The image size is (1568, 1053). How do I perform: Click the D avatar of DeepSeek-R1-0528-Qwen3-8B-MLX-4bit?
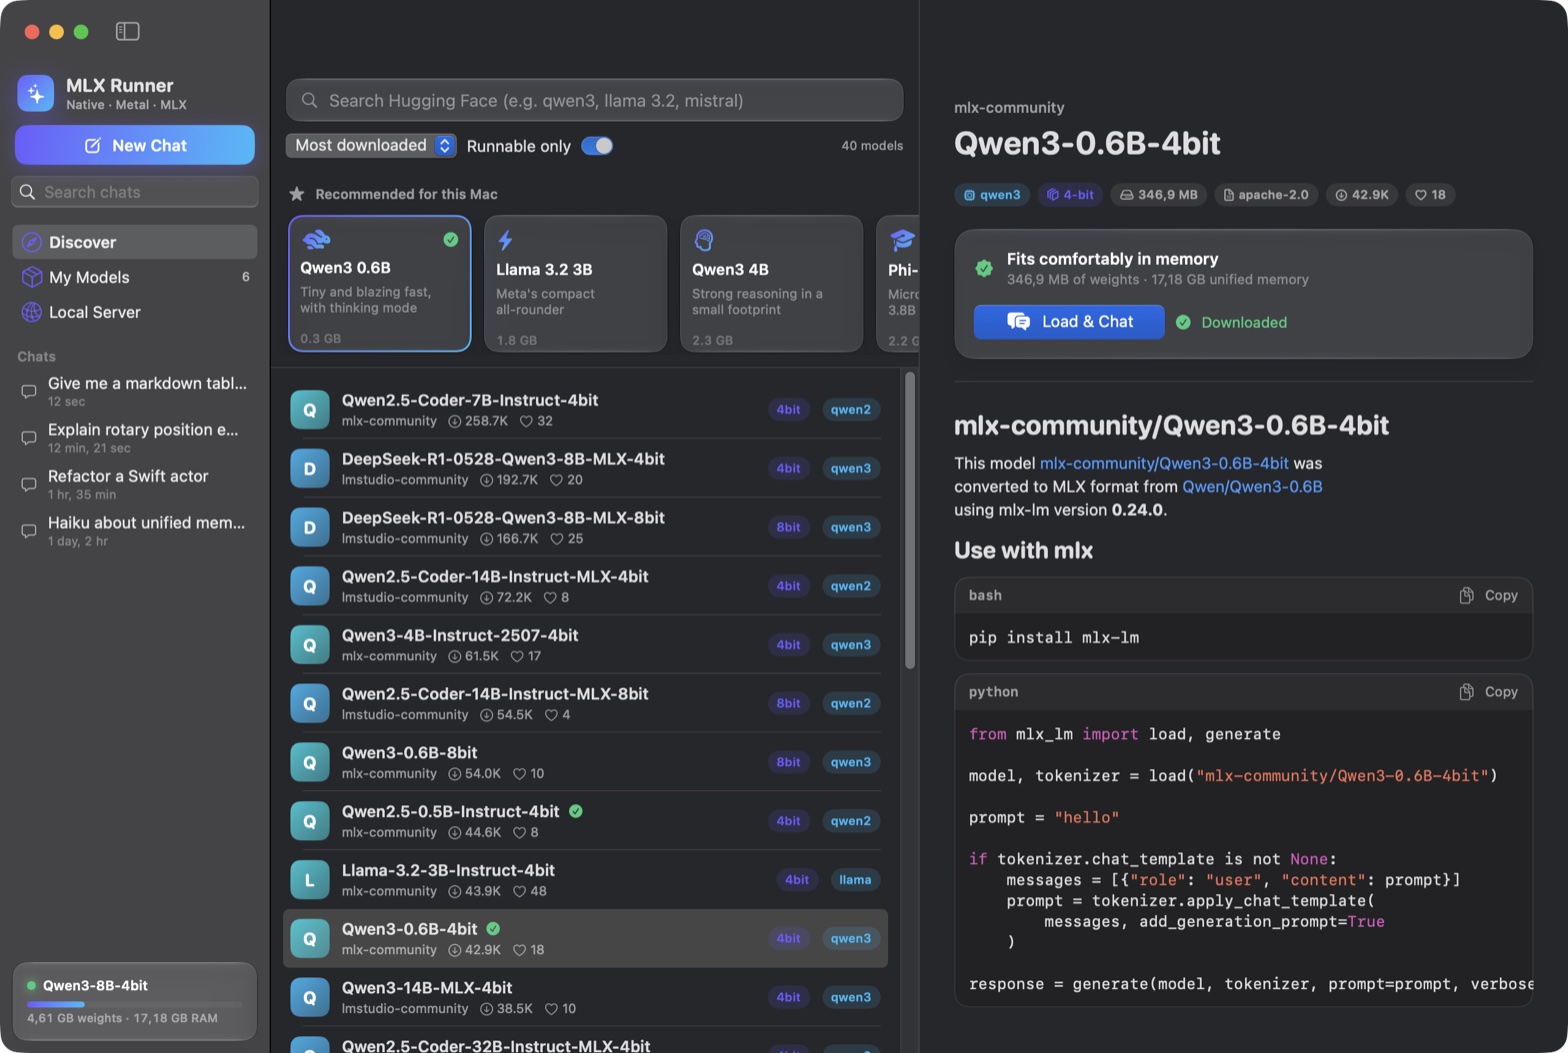point(310,469)
